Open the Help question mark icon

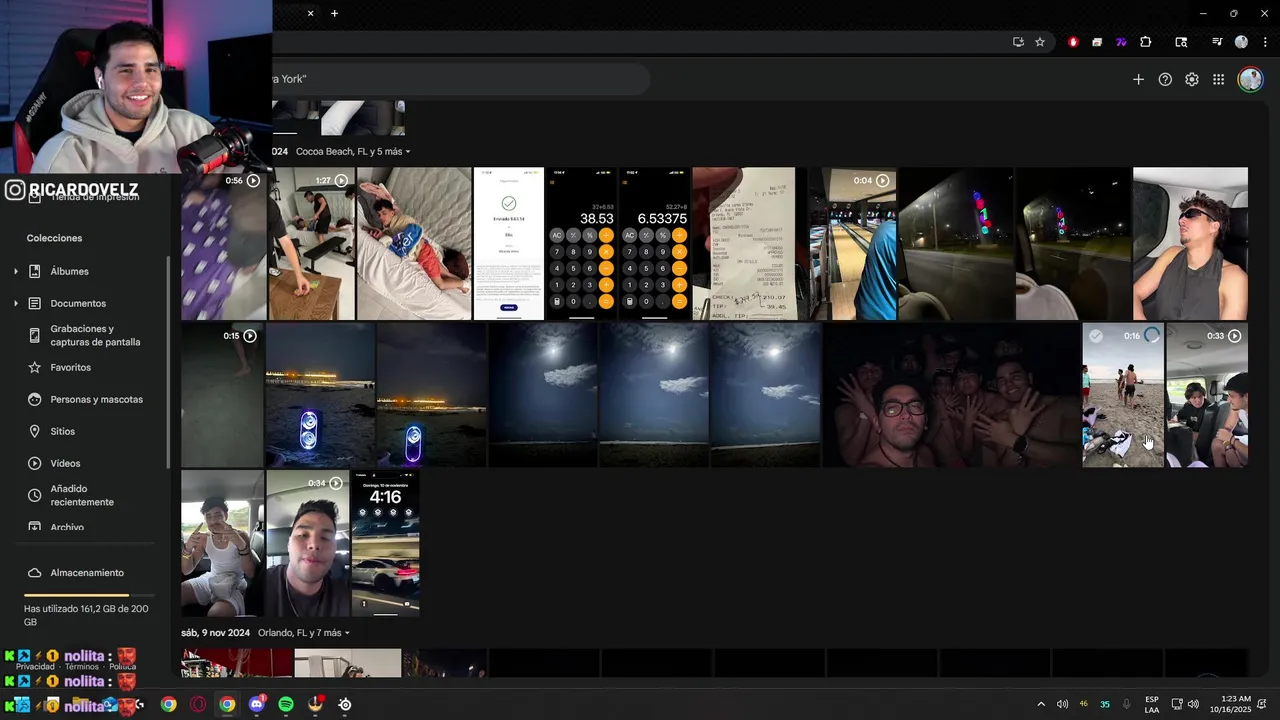1165,80
